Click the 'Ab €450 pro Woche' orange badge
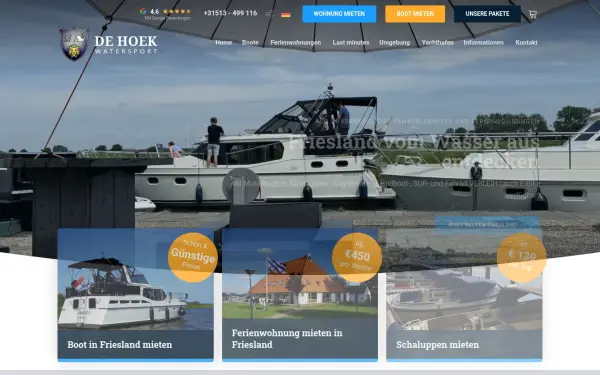Image resolution: width=600 pixels, height=375 pixels. coord(357,257)
